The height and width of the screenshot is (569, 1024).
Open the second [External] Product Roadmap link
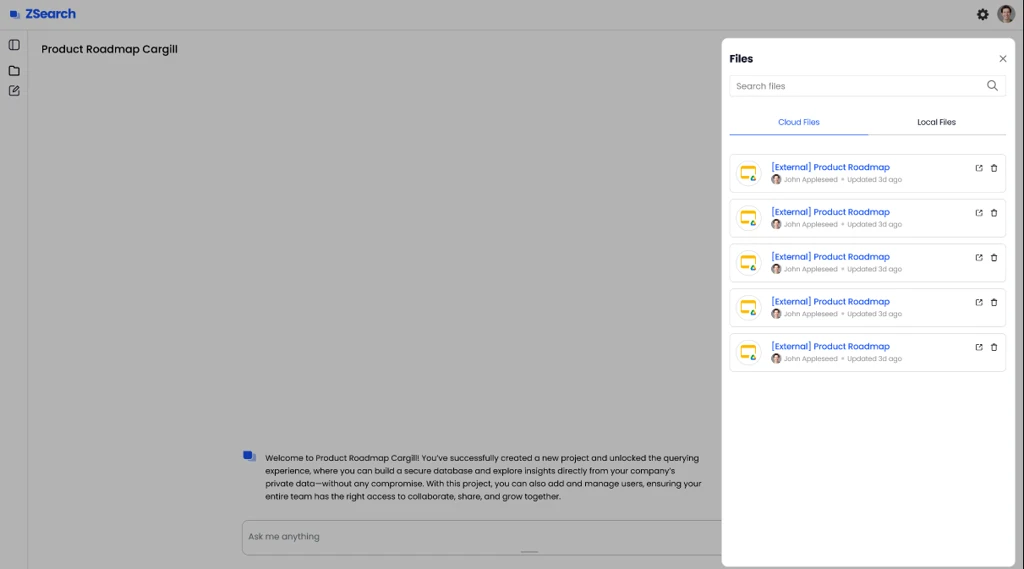coord(830,212)
